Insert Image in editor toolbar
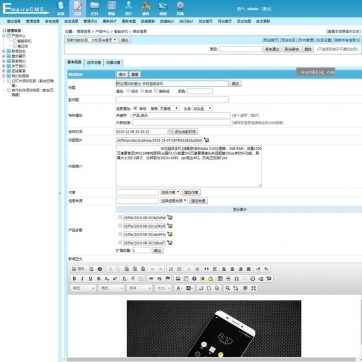362x362 pixels. tap(178, 279)
